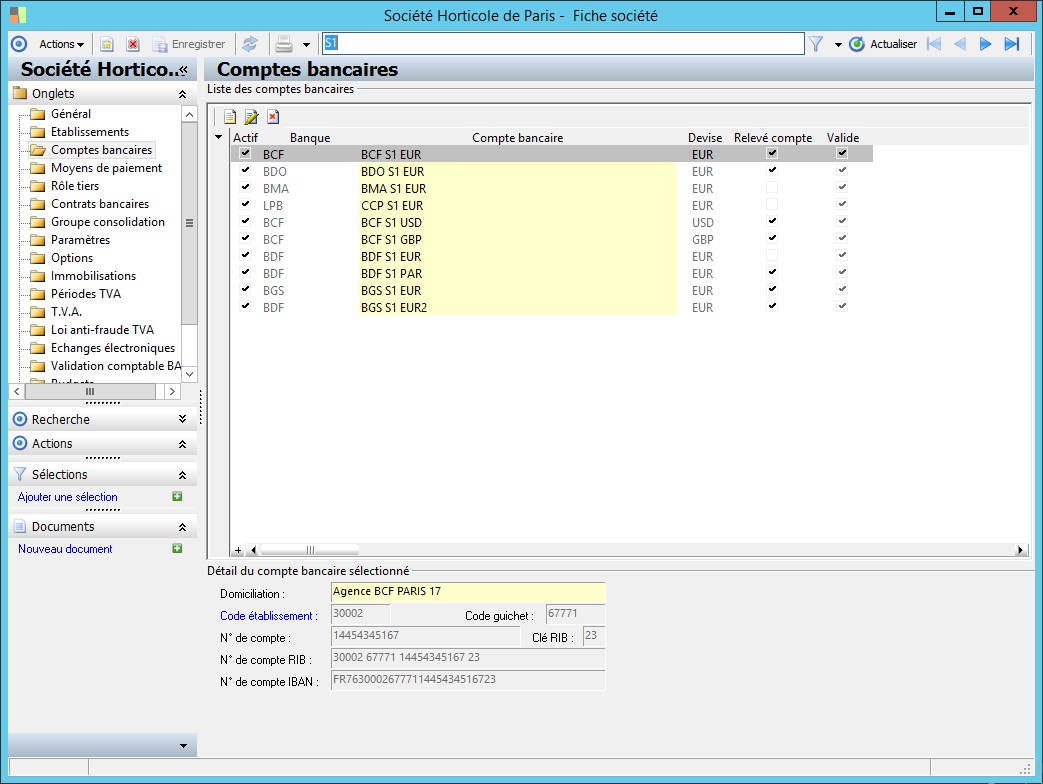1043x784 pixels.
Task: Click the printer icon
Action: 284,44
